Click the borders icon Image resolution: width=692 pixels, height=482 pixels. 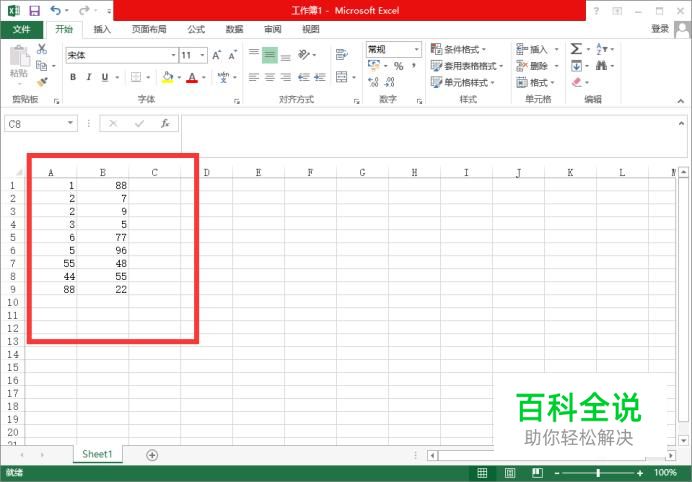coord(136,77)
